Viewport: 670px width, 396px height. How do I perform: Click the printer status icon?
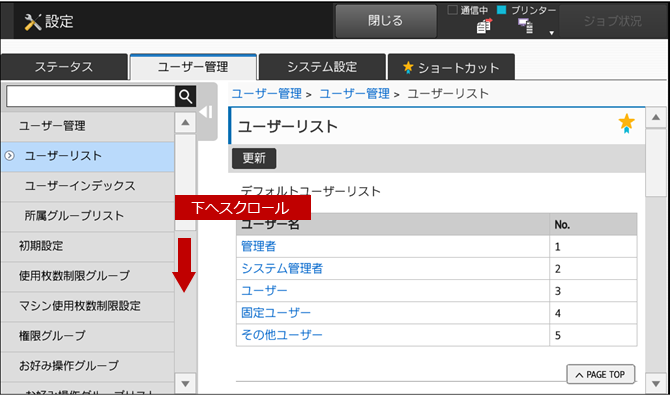(x=526, y=26)
